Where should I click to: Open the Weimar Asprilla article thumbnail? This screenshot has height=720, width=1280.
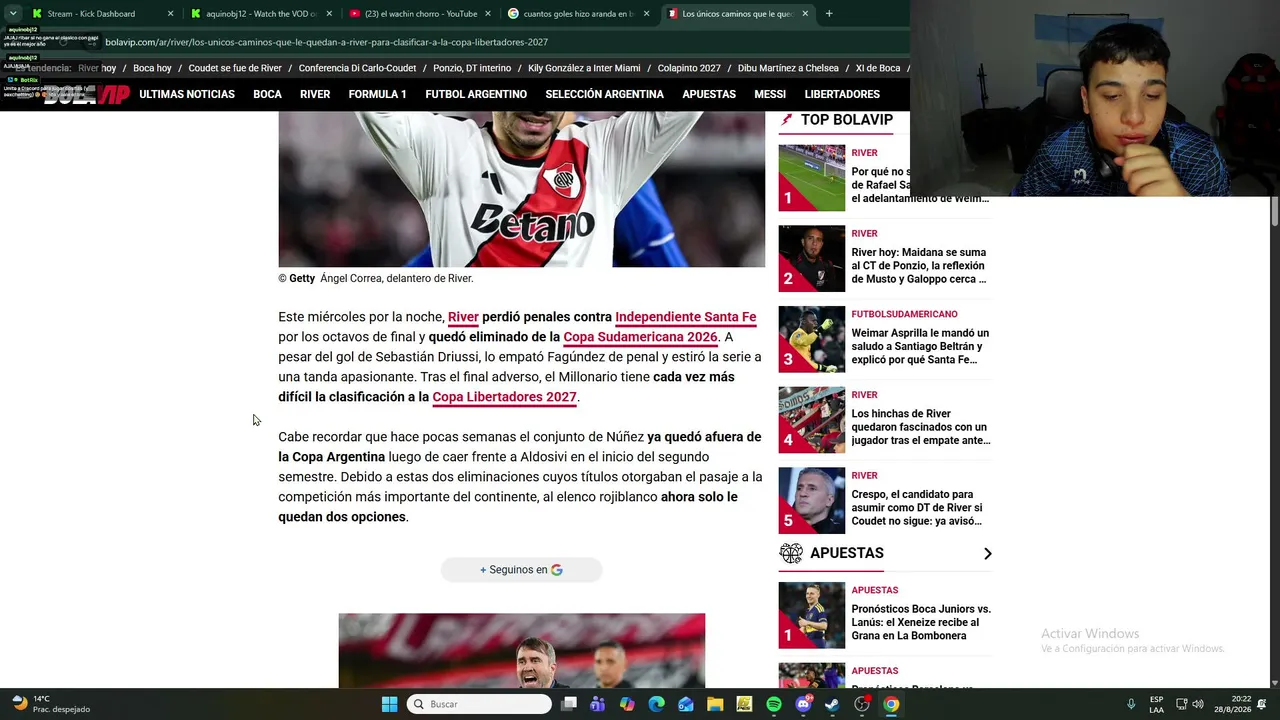pyautogui.click(x=812, y=339)
